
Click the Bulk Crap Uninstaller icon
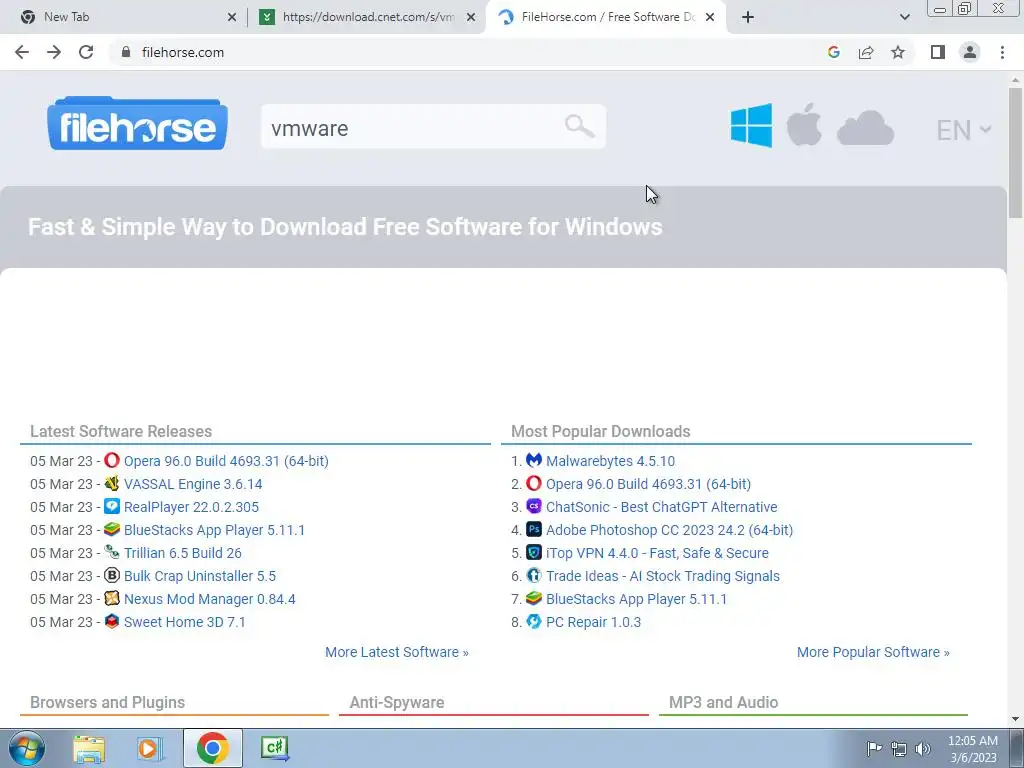(112, 575)
